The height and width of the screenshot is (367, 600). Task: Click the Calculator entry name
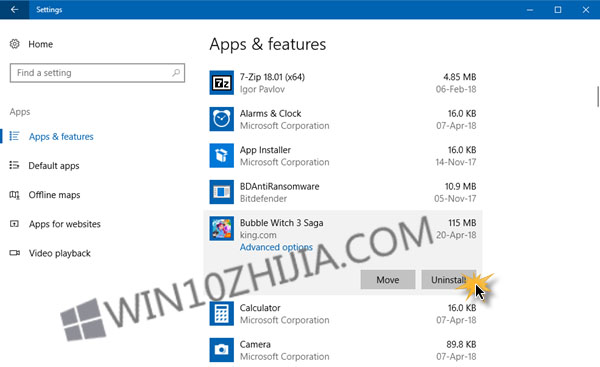[260, 308]
